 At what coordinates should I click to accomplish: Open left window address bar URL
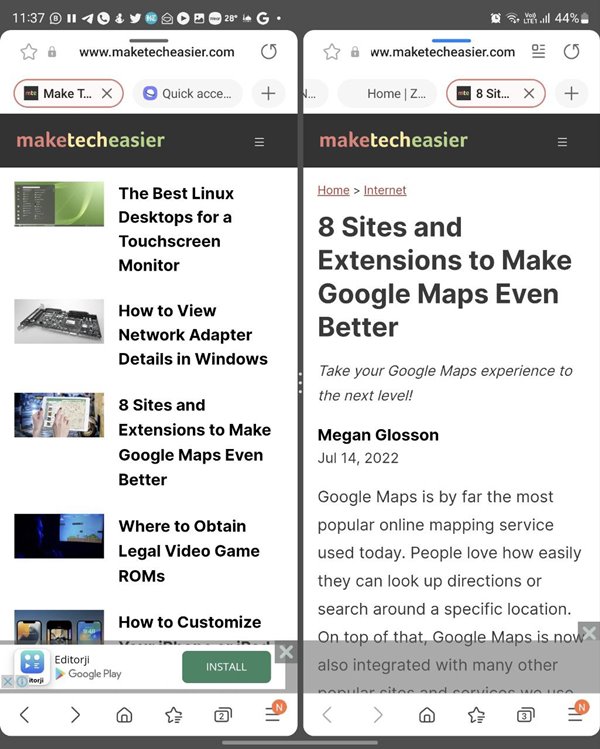(157, 52)
